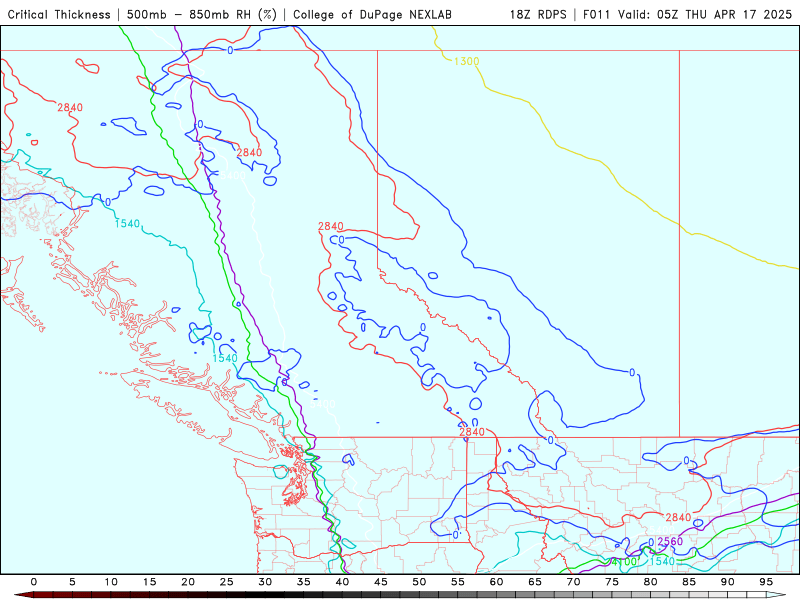The width and height of the screenshot is (800, 600).
Task: Click the "75" label on the color scale
Action: point(612,582)
